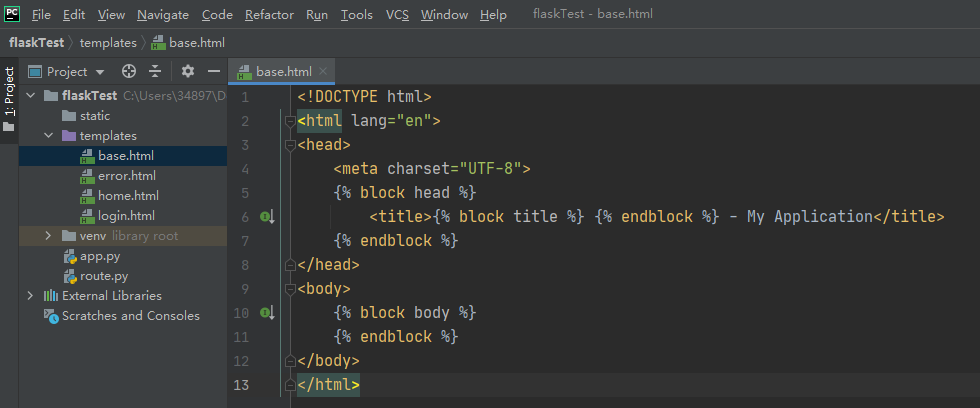Click the PyCharm application logo icon

point(12,13)
